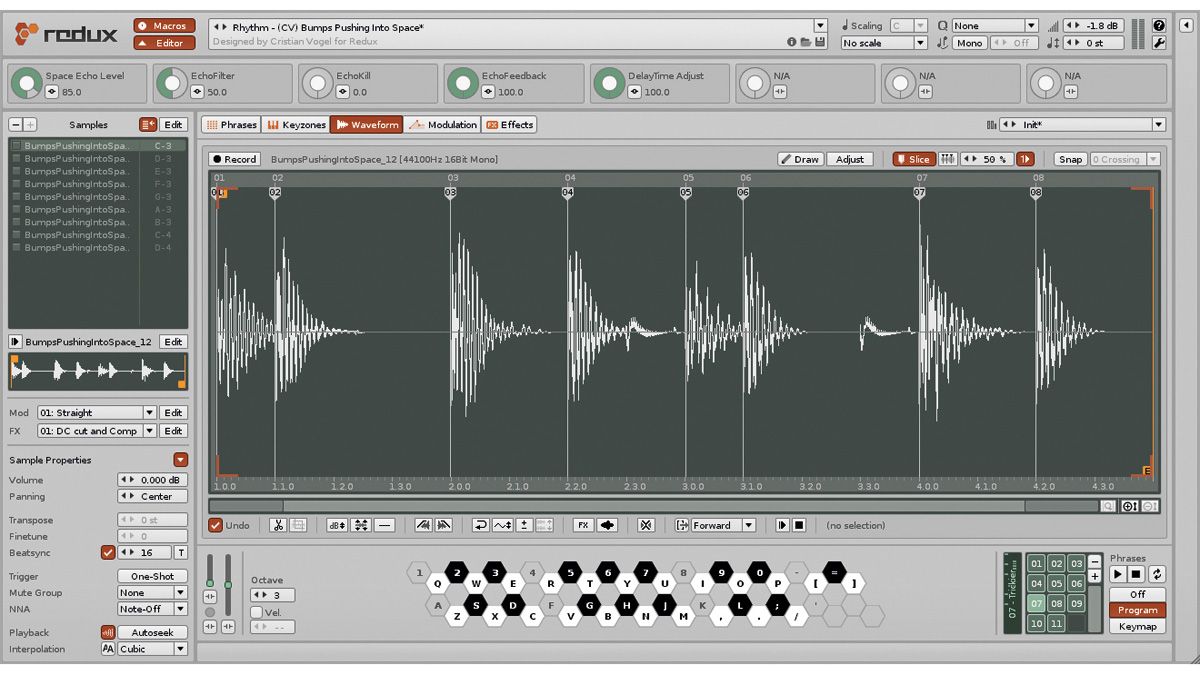Toggle the Undo checkbox
This screenshot has height=675, width=1200.
[215, 525]
